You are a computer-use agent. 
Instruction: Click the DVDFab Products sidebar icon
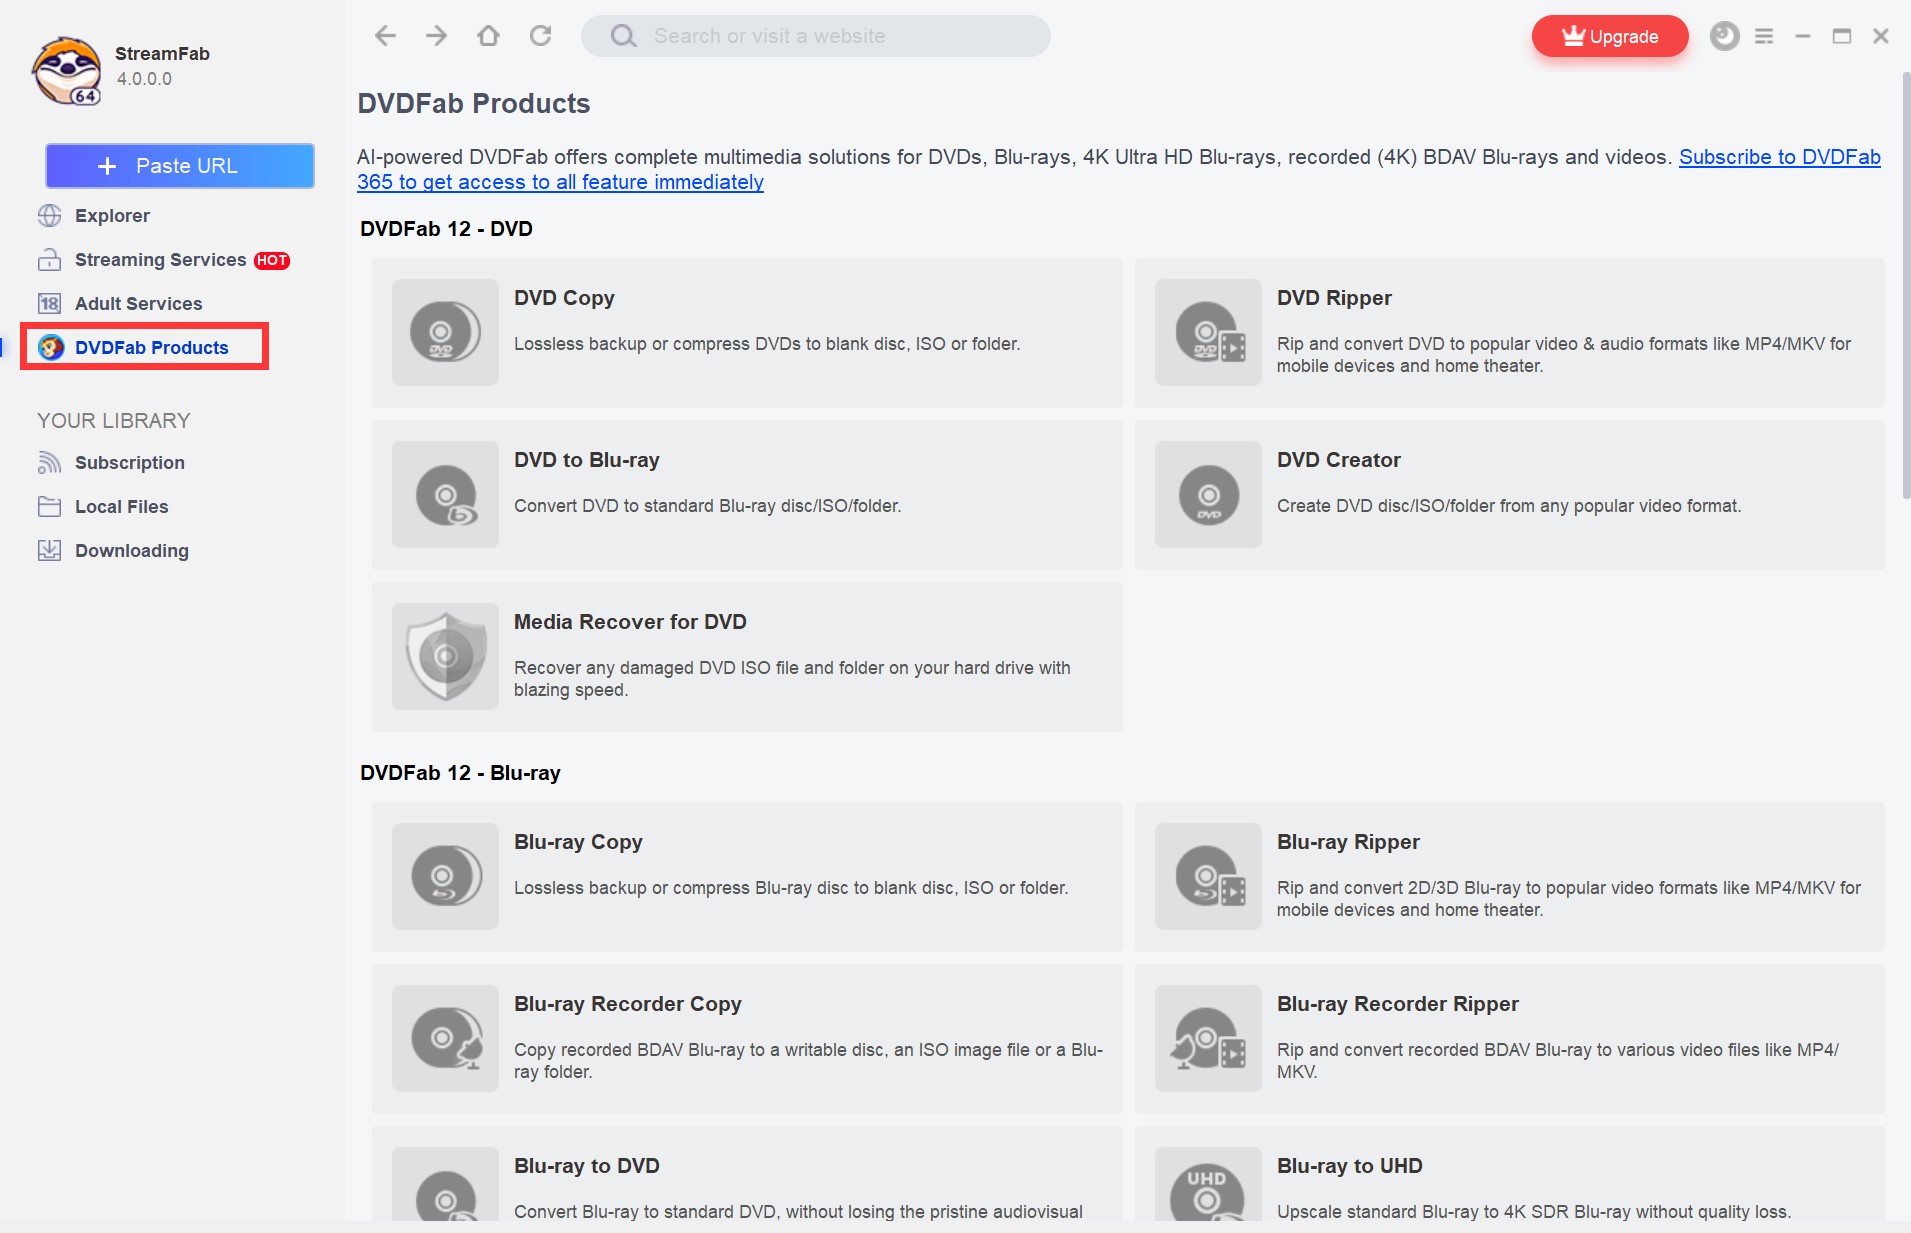(x=51, y=347)
